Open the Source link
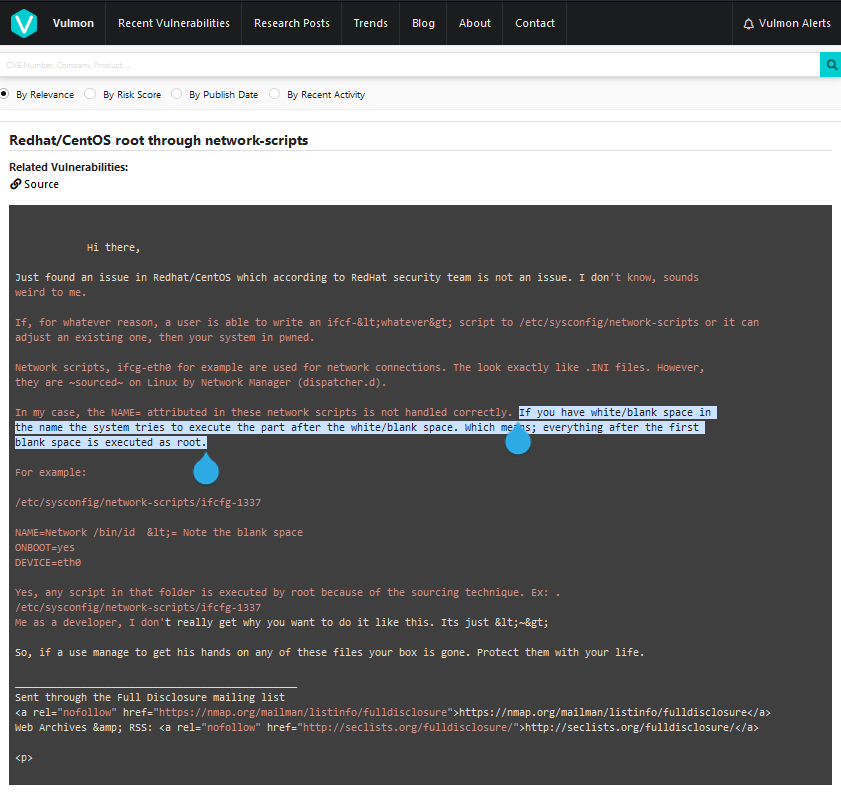The height and width of the screenshot is (795, 841). (x=41, y=184)
